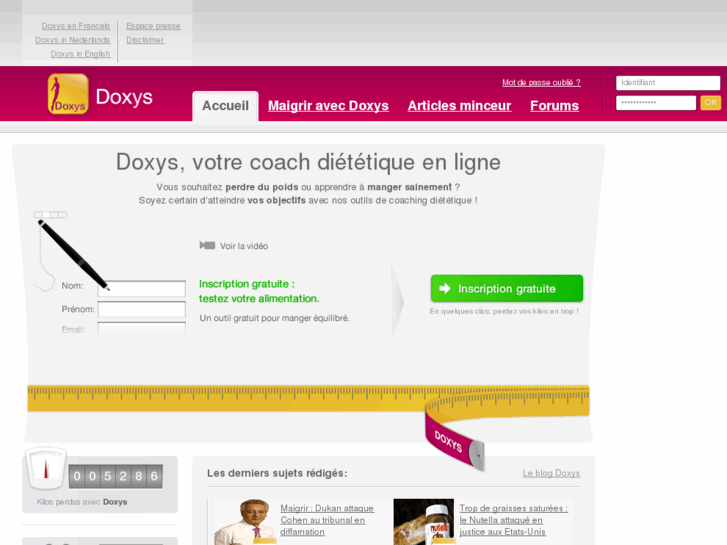Switch site to Doxys in Nederlands
This screenshot has height=545, width=727.
click(x=73, y=40)
